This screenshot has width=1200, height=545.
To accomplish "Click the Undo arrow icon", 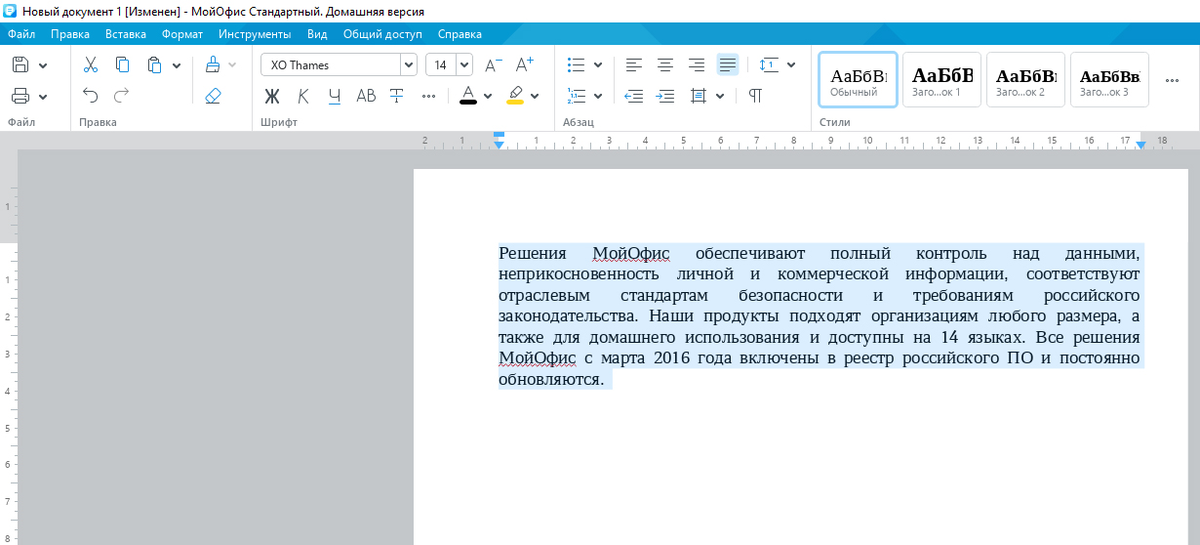I will point(91,96).
